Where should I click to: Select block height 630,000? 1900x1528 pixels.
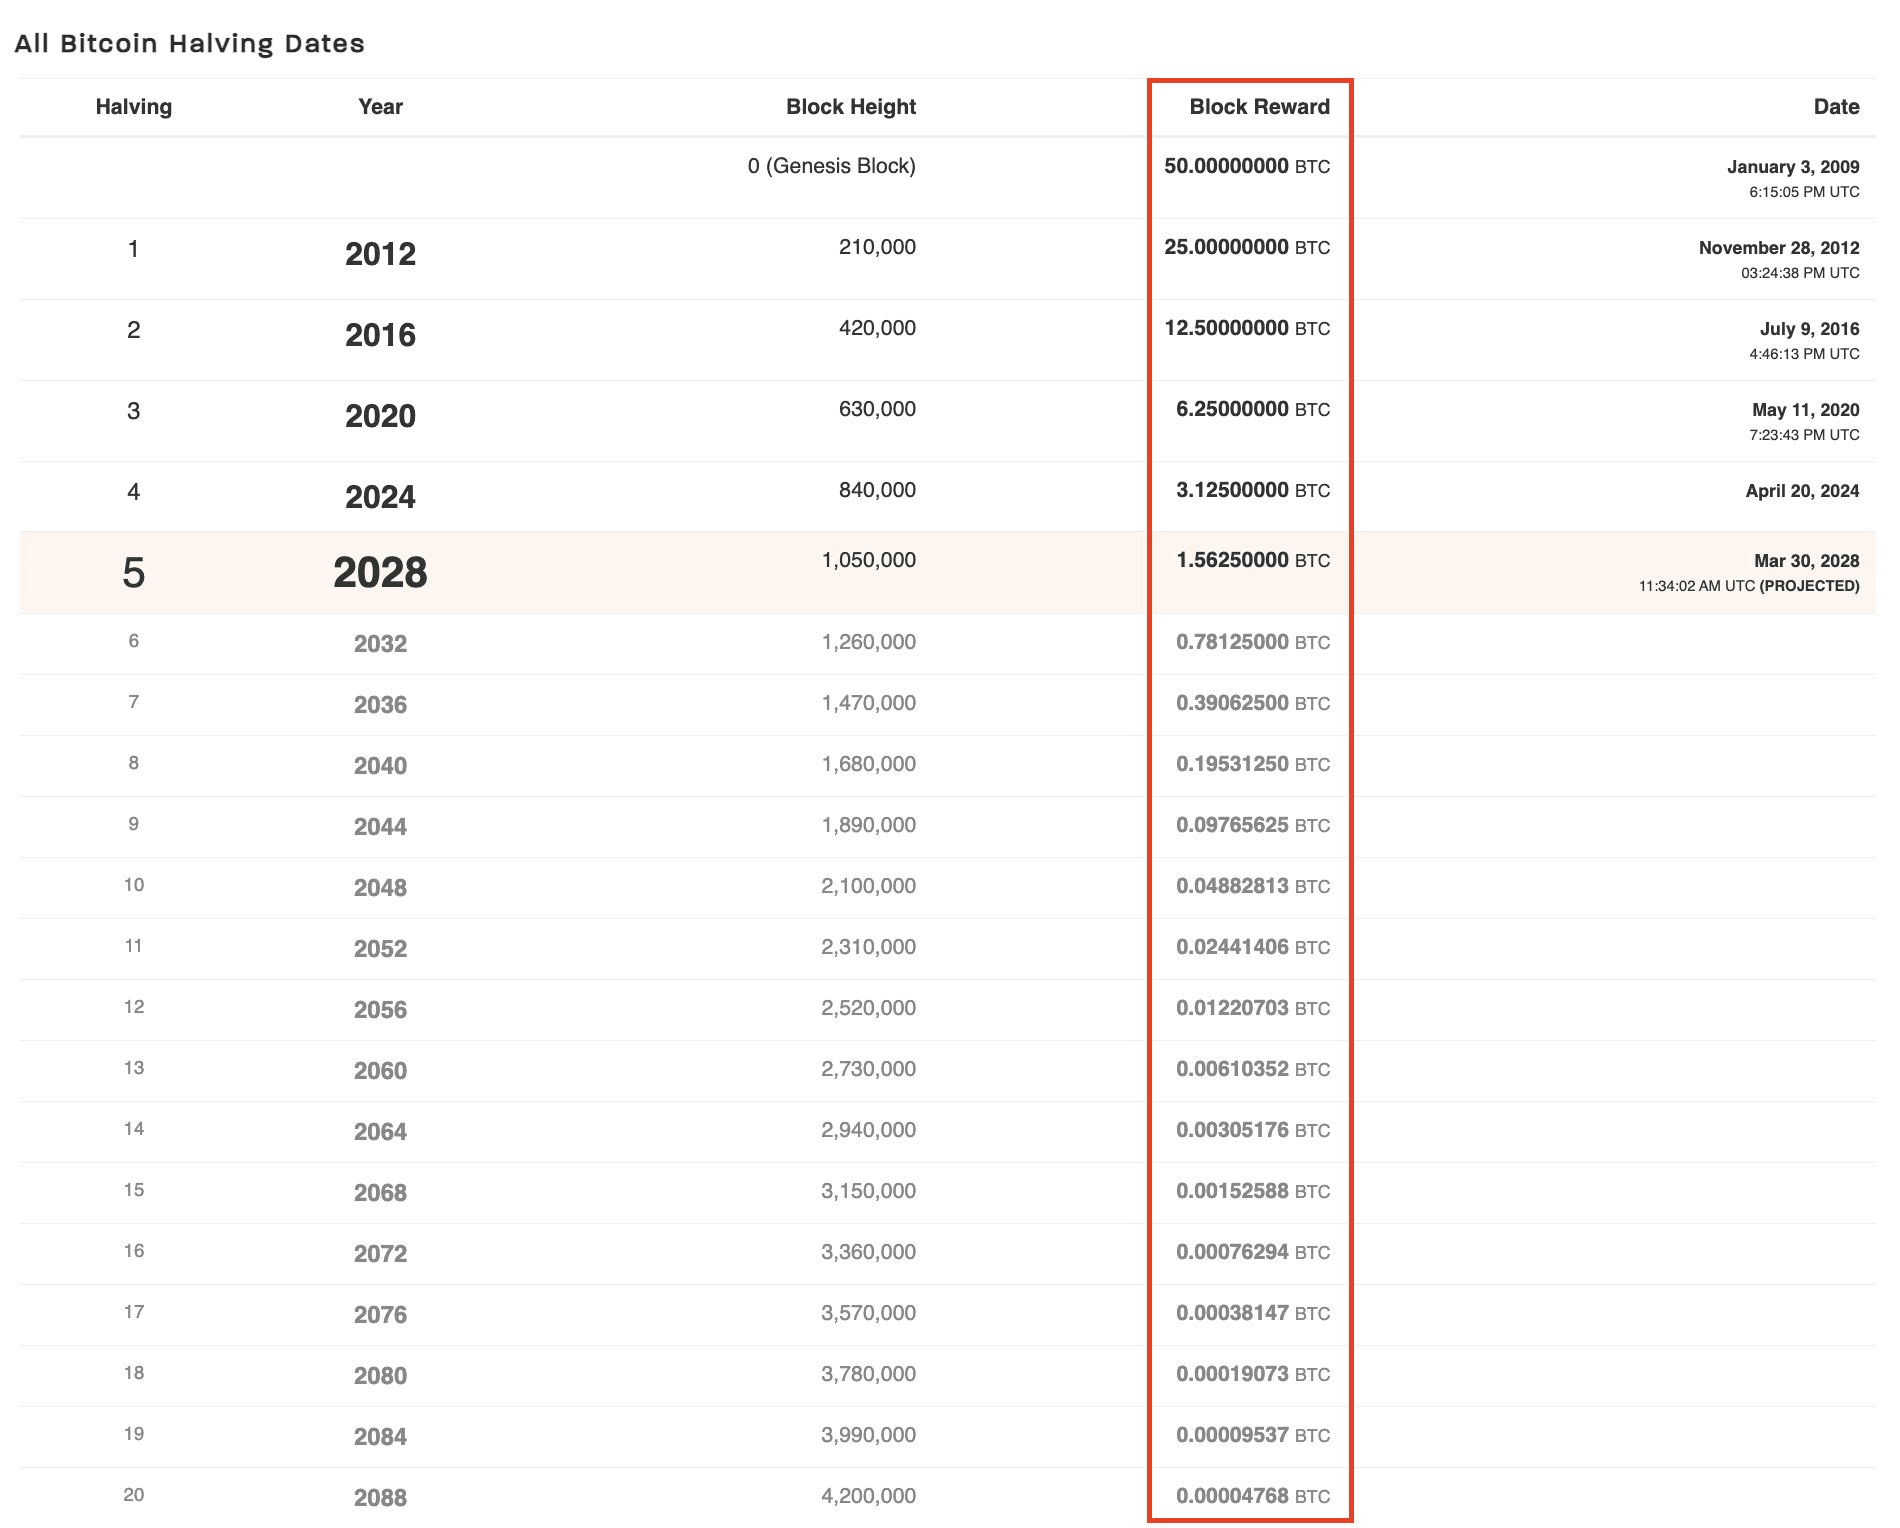[877, 409]
